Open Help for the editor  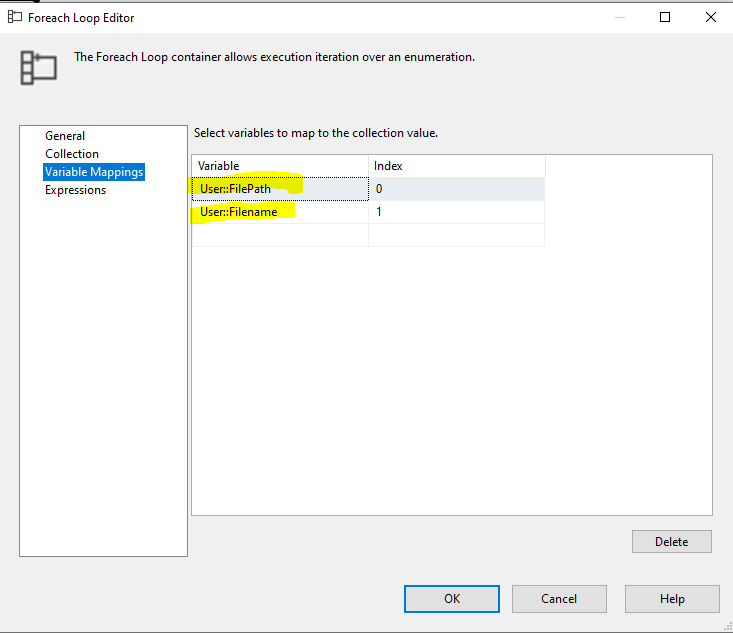tap(672, 599)
